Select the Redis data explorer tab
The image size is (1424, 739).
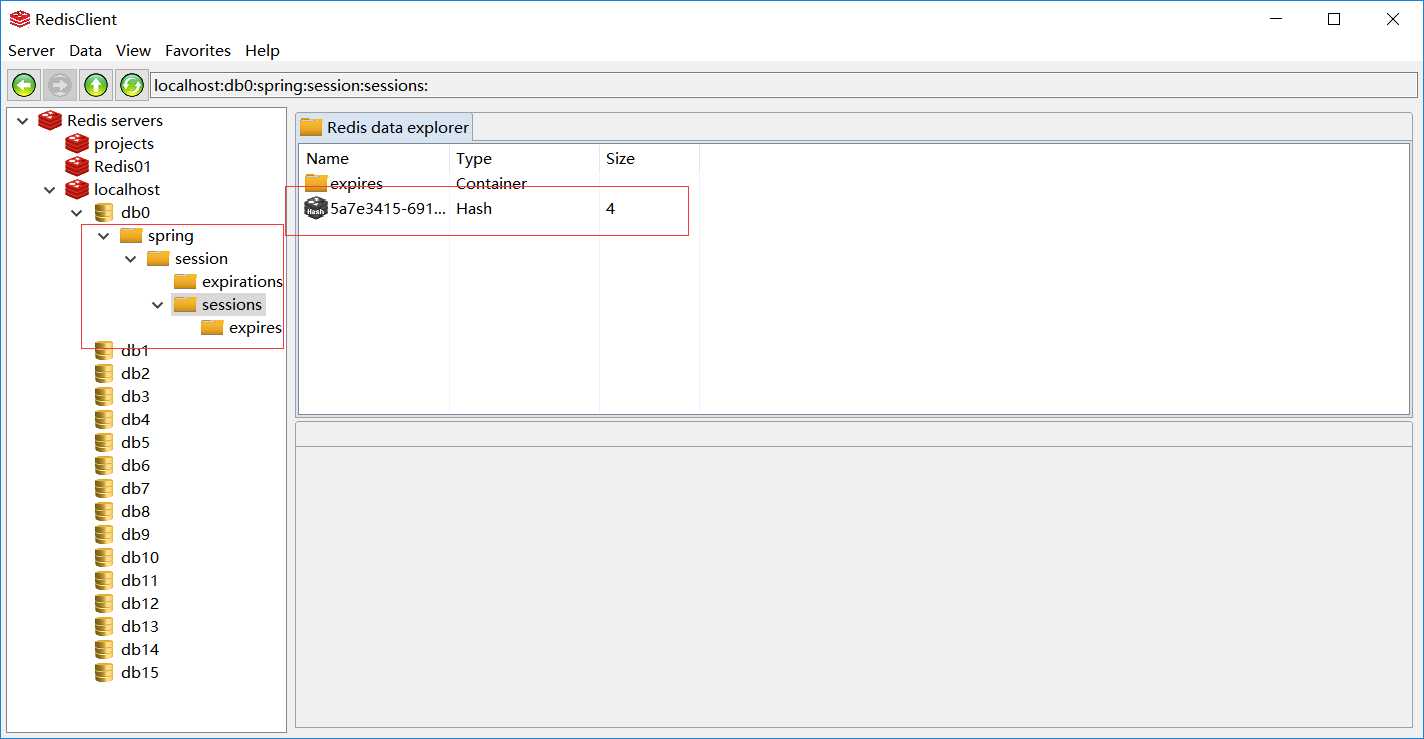pyautogui.click(x=385, y=127)
